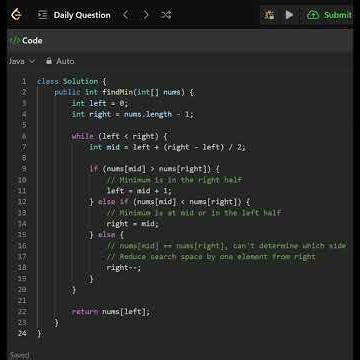Open the Java language dropdown
Viewport: 360px width, 360px height.
tap(22, 61)
